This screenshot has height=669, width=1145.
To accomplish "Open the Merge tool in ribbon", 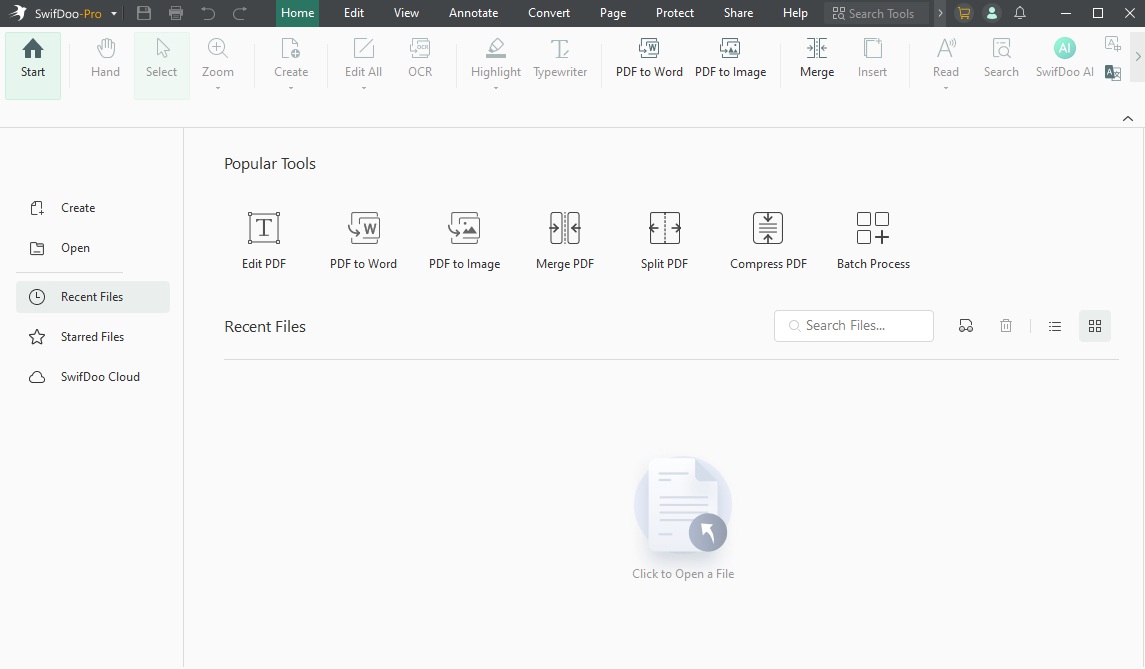I will point(816,59).
